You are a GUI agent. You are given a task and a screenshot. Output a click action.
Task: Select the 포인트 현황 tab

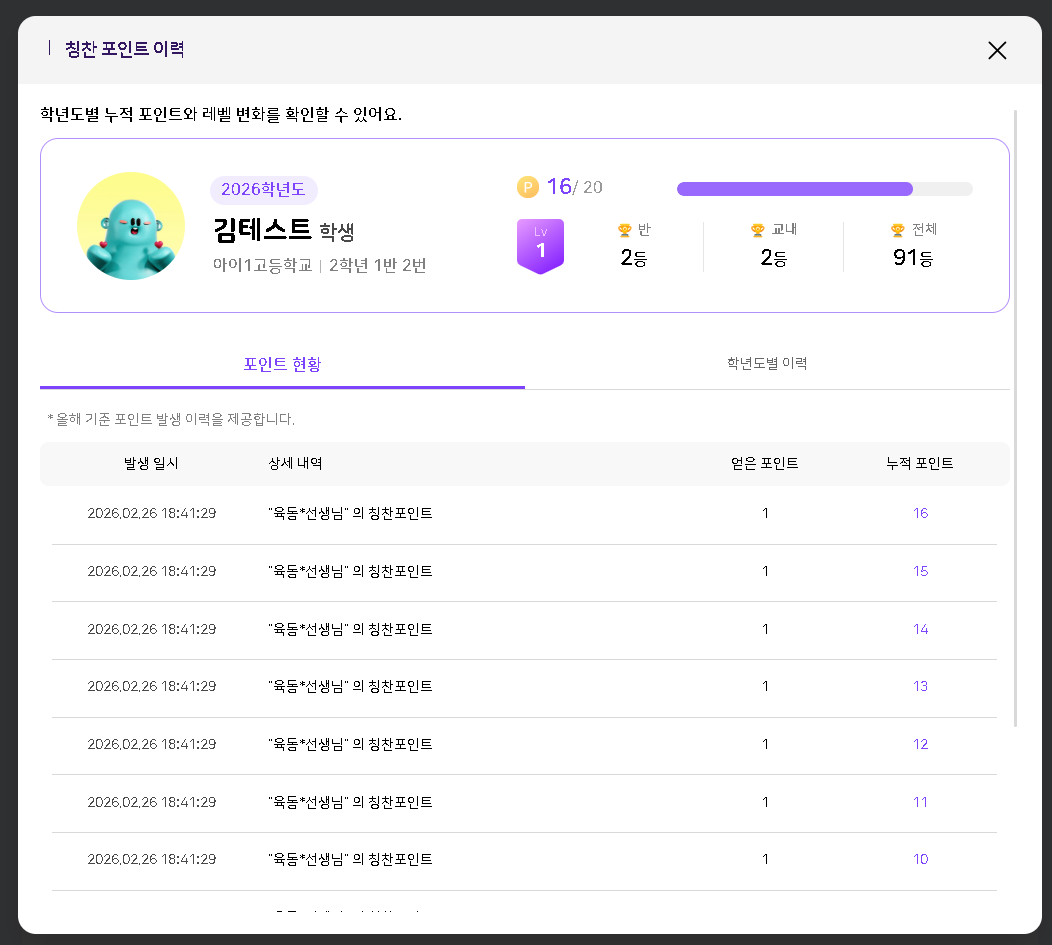(x=282, y=364)
